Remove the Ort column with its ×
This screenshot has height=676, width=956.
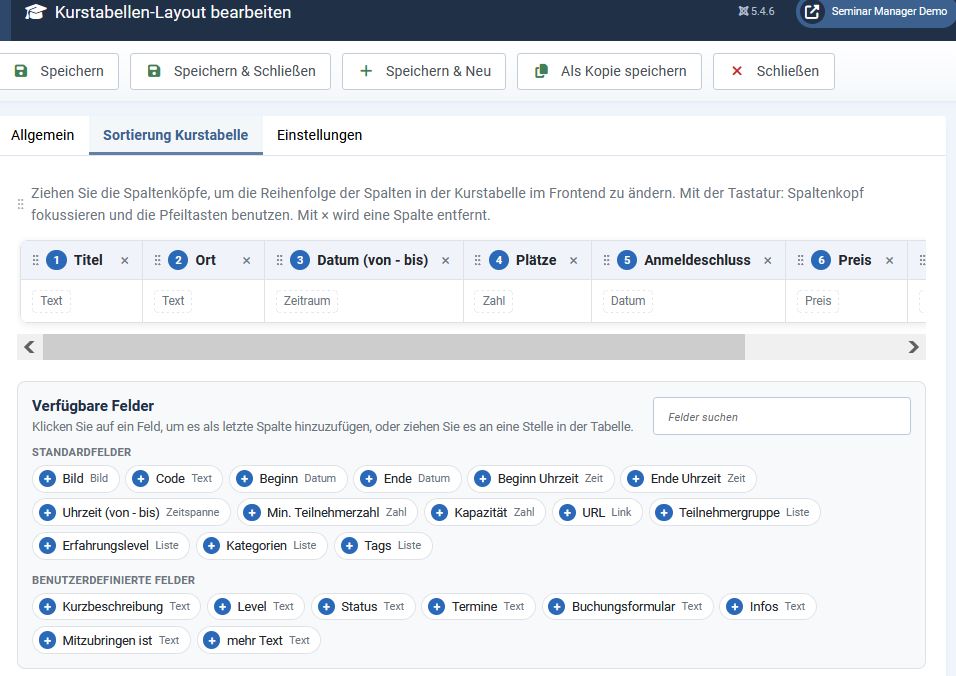click(x=246, y=261)
